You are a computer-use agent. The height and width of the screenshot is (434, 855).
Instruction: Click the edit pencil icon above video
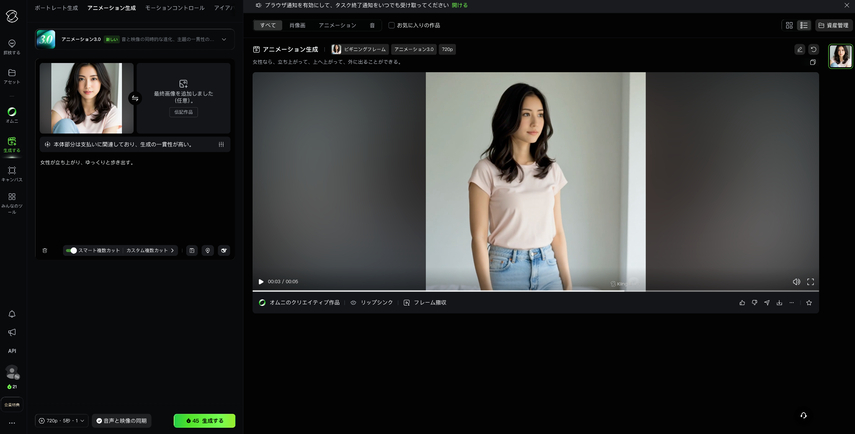(x=800, y=49)
